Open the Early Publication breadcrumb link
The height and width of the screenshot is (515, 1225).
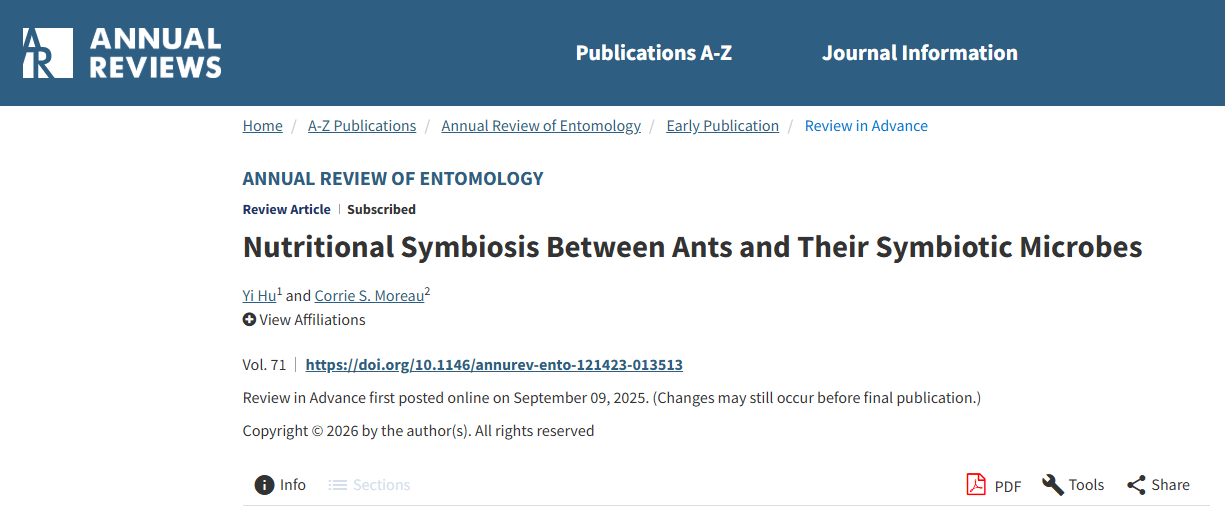point(722,126)
